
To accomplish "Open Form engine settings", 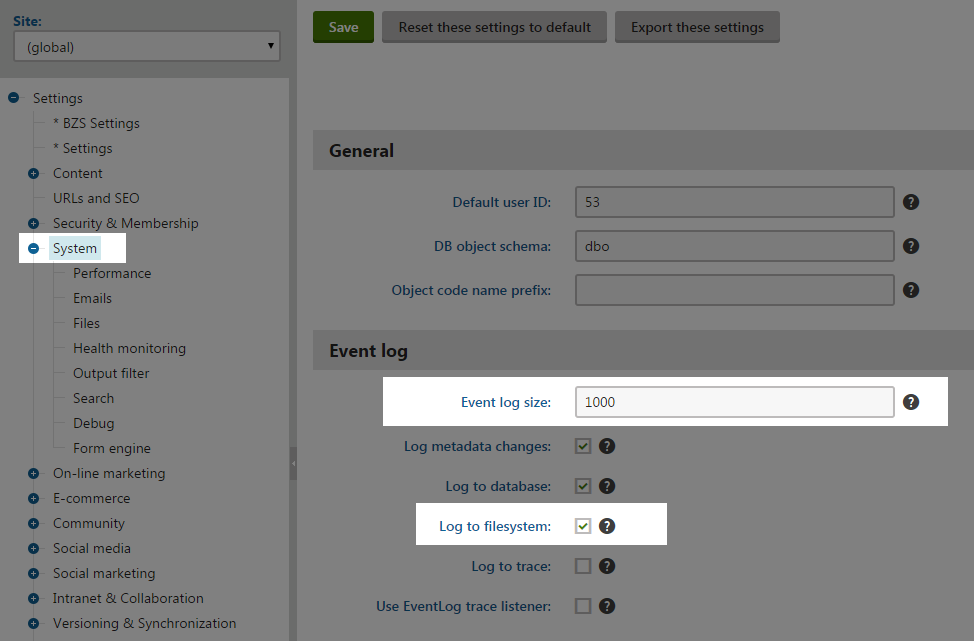I will [x=112, y=448].
